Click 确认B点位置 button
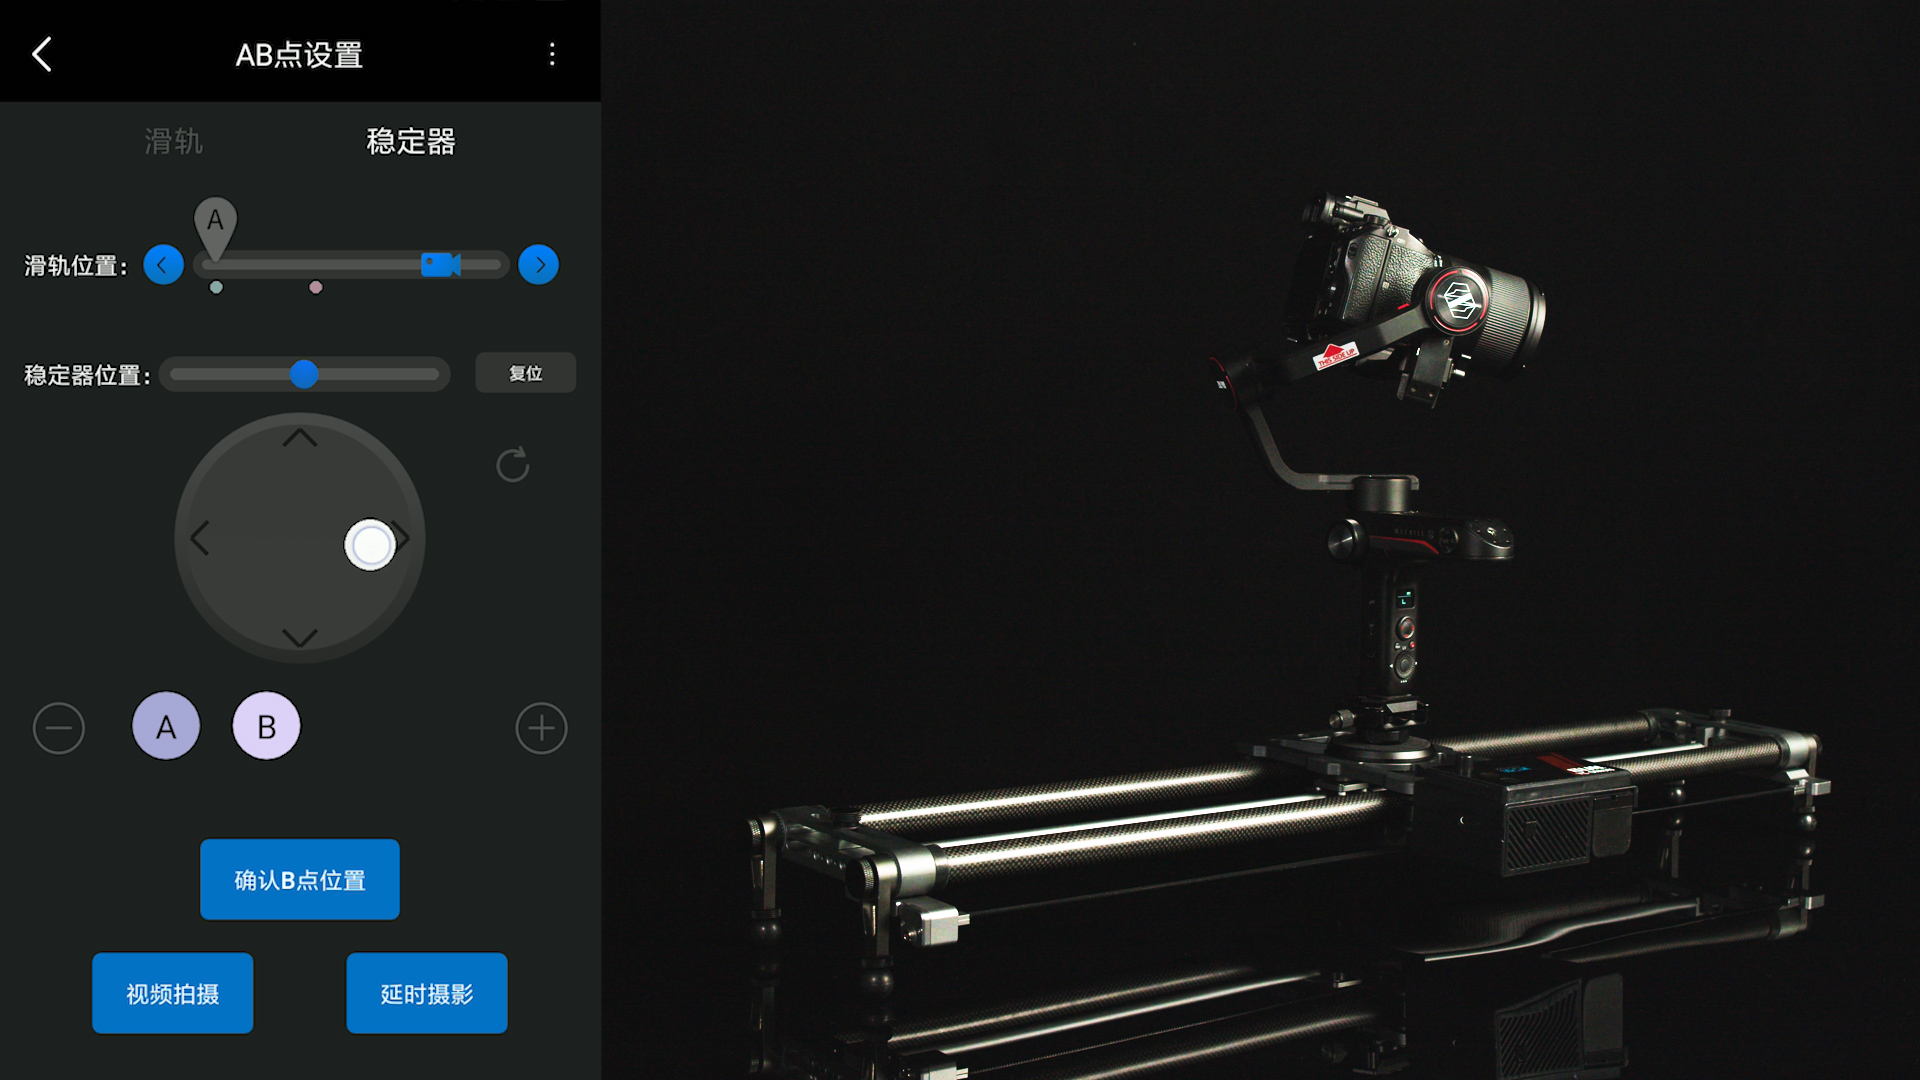1920x1080 pixels. tap(300, 880)
